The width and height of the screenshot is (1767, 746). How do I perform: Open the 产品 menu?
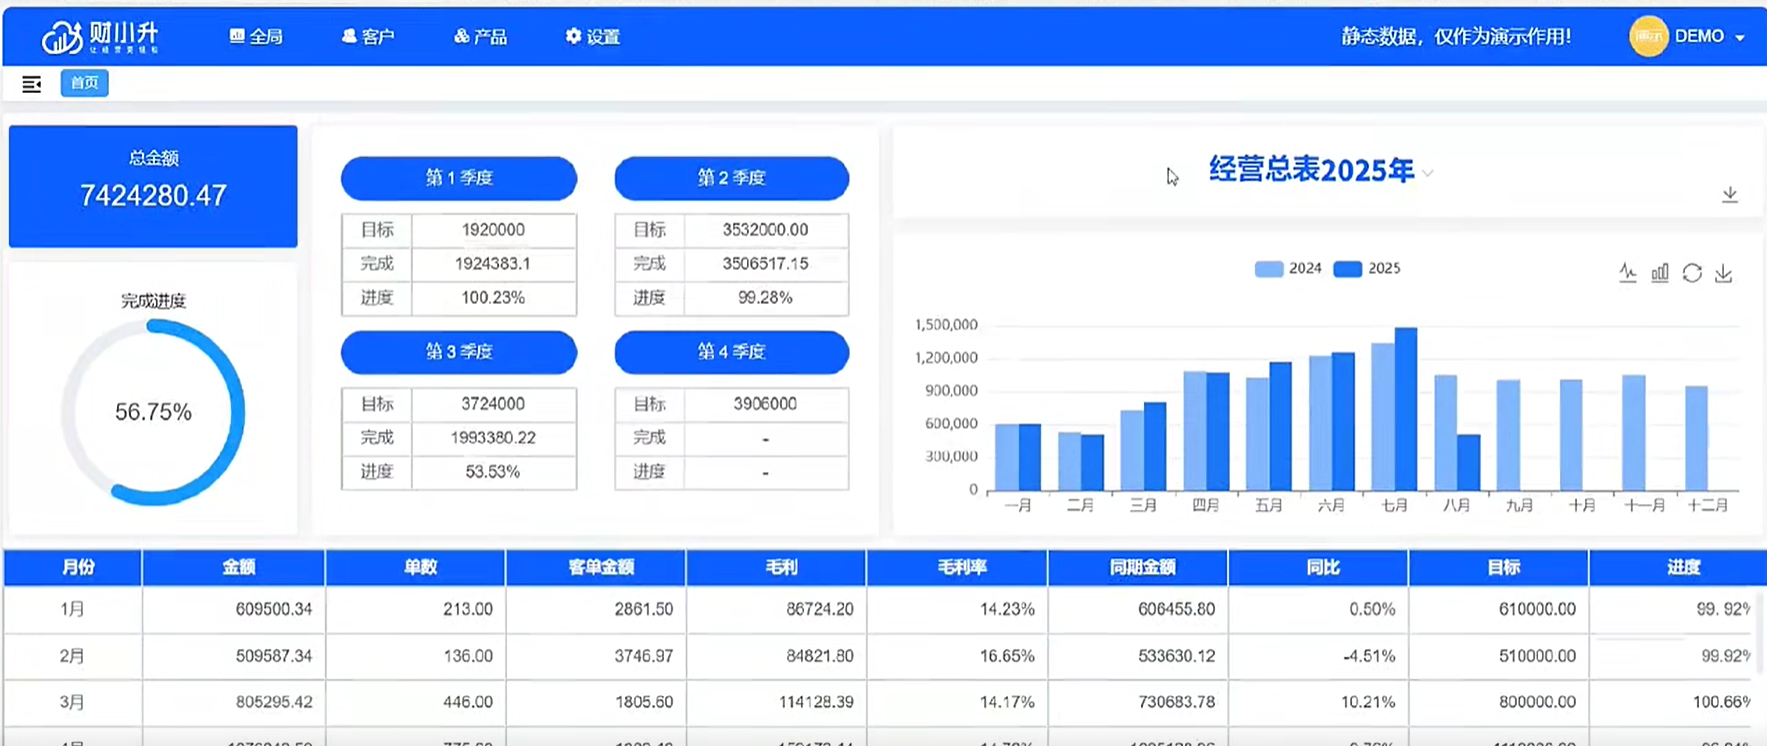pyautogui.click(x=480, y=37)
